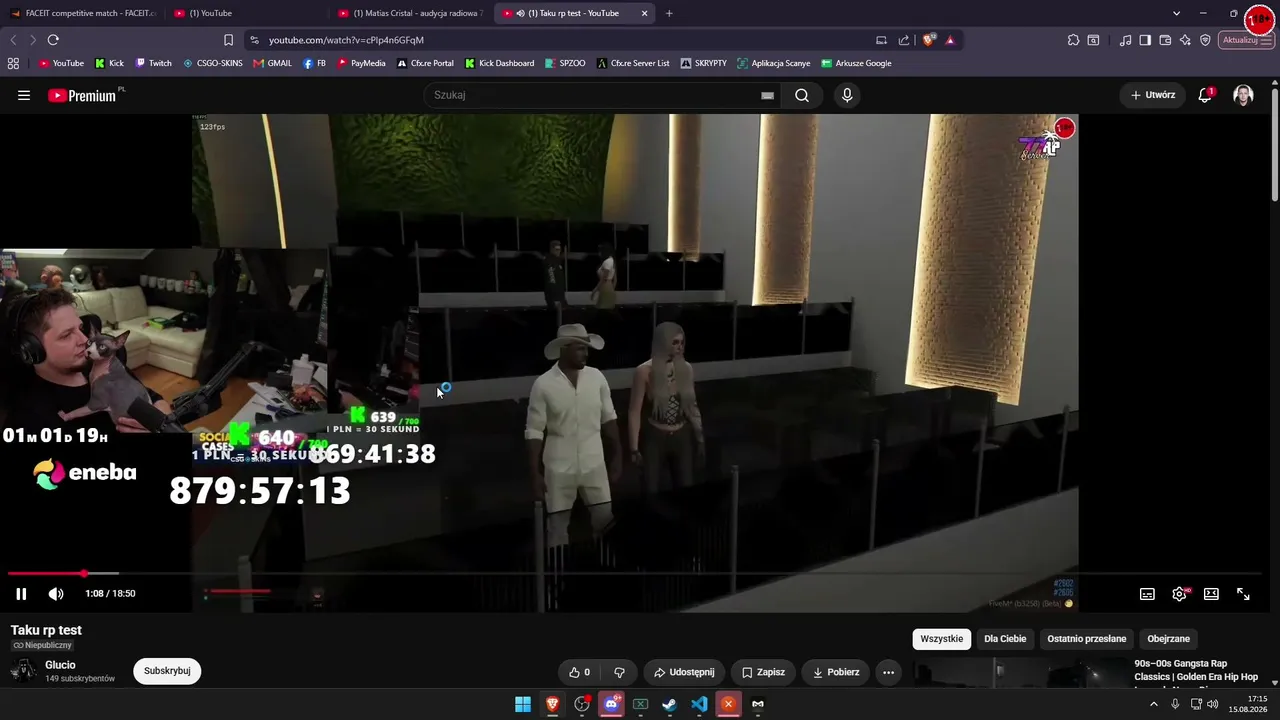Screen dimensions: 1280x720
Task: Select the Wszystkie filter chip
Action: click(941, 639)
